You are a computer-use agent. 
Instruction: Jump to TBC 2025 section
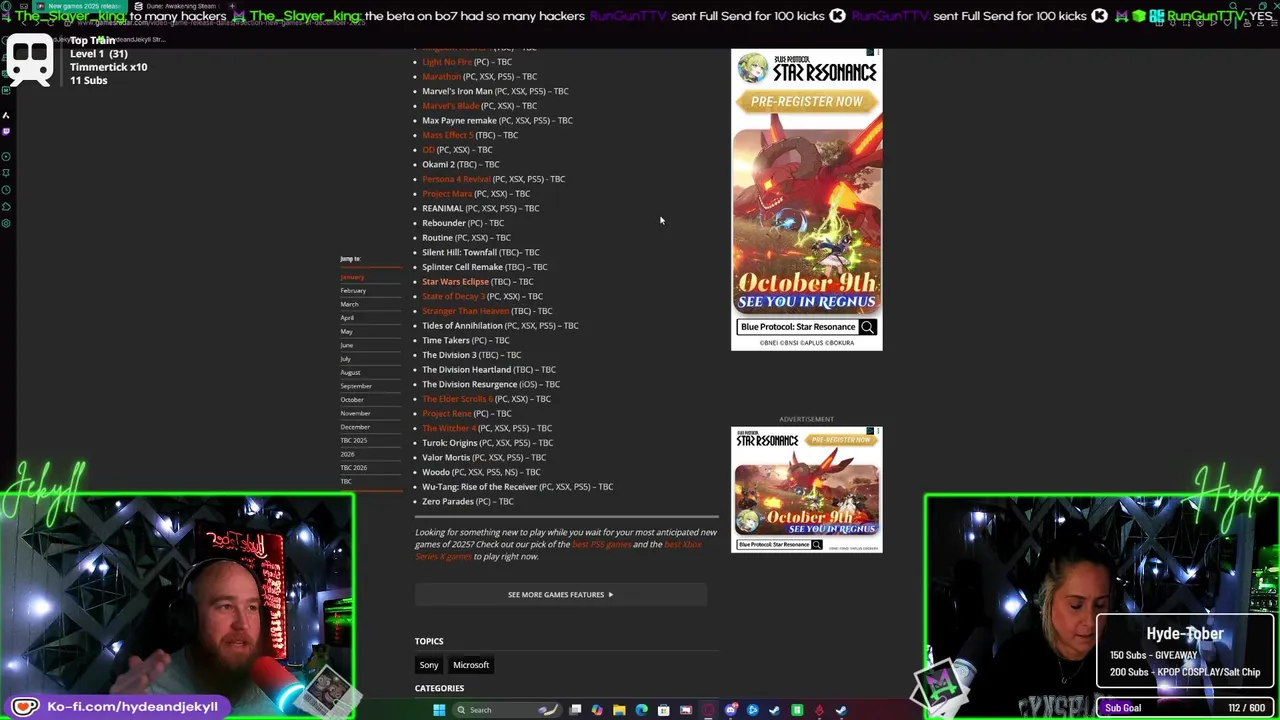pos(354,440)
